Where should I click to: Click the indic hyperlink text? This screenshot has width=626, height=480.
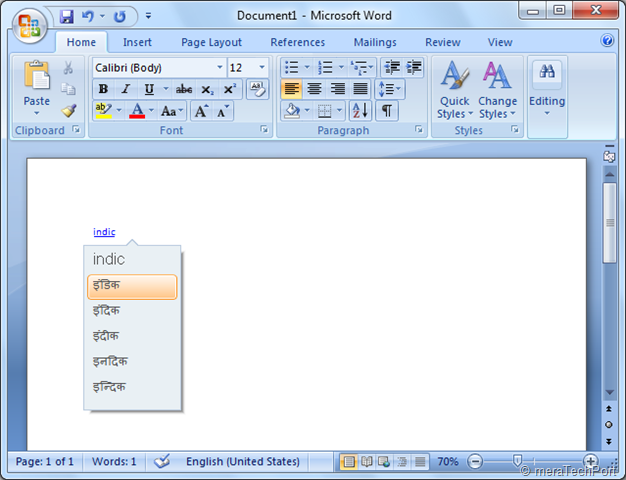click(104, 232)
